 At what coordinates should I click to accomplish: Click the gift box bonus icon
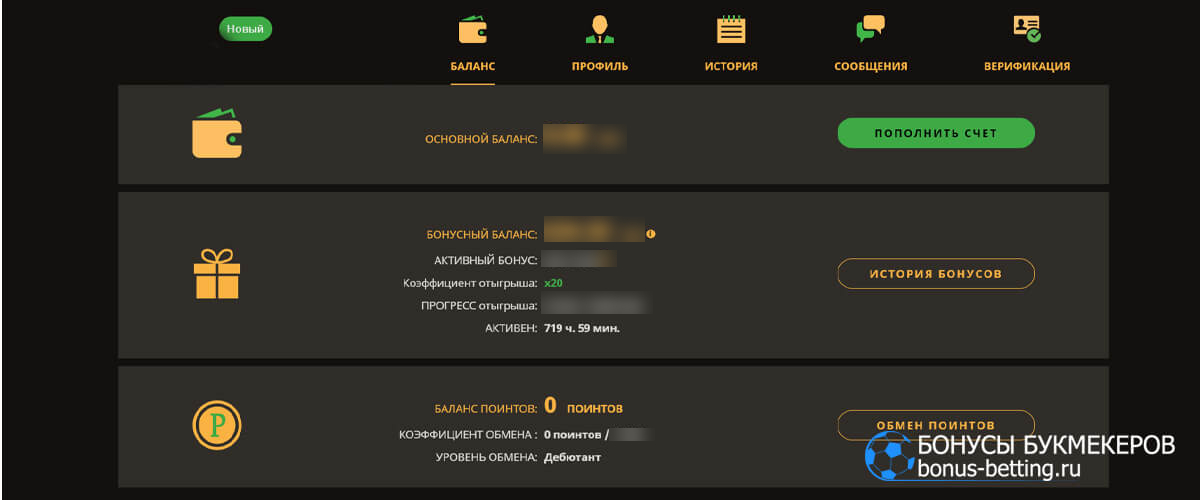pos(217,274)
